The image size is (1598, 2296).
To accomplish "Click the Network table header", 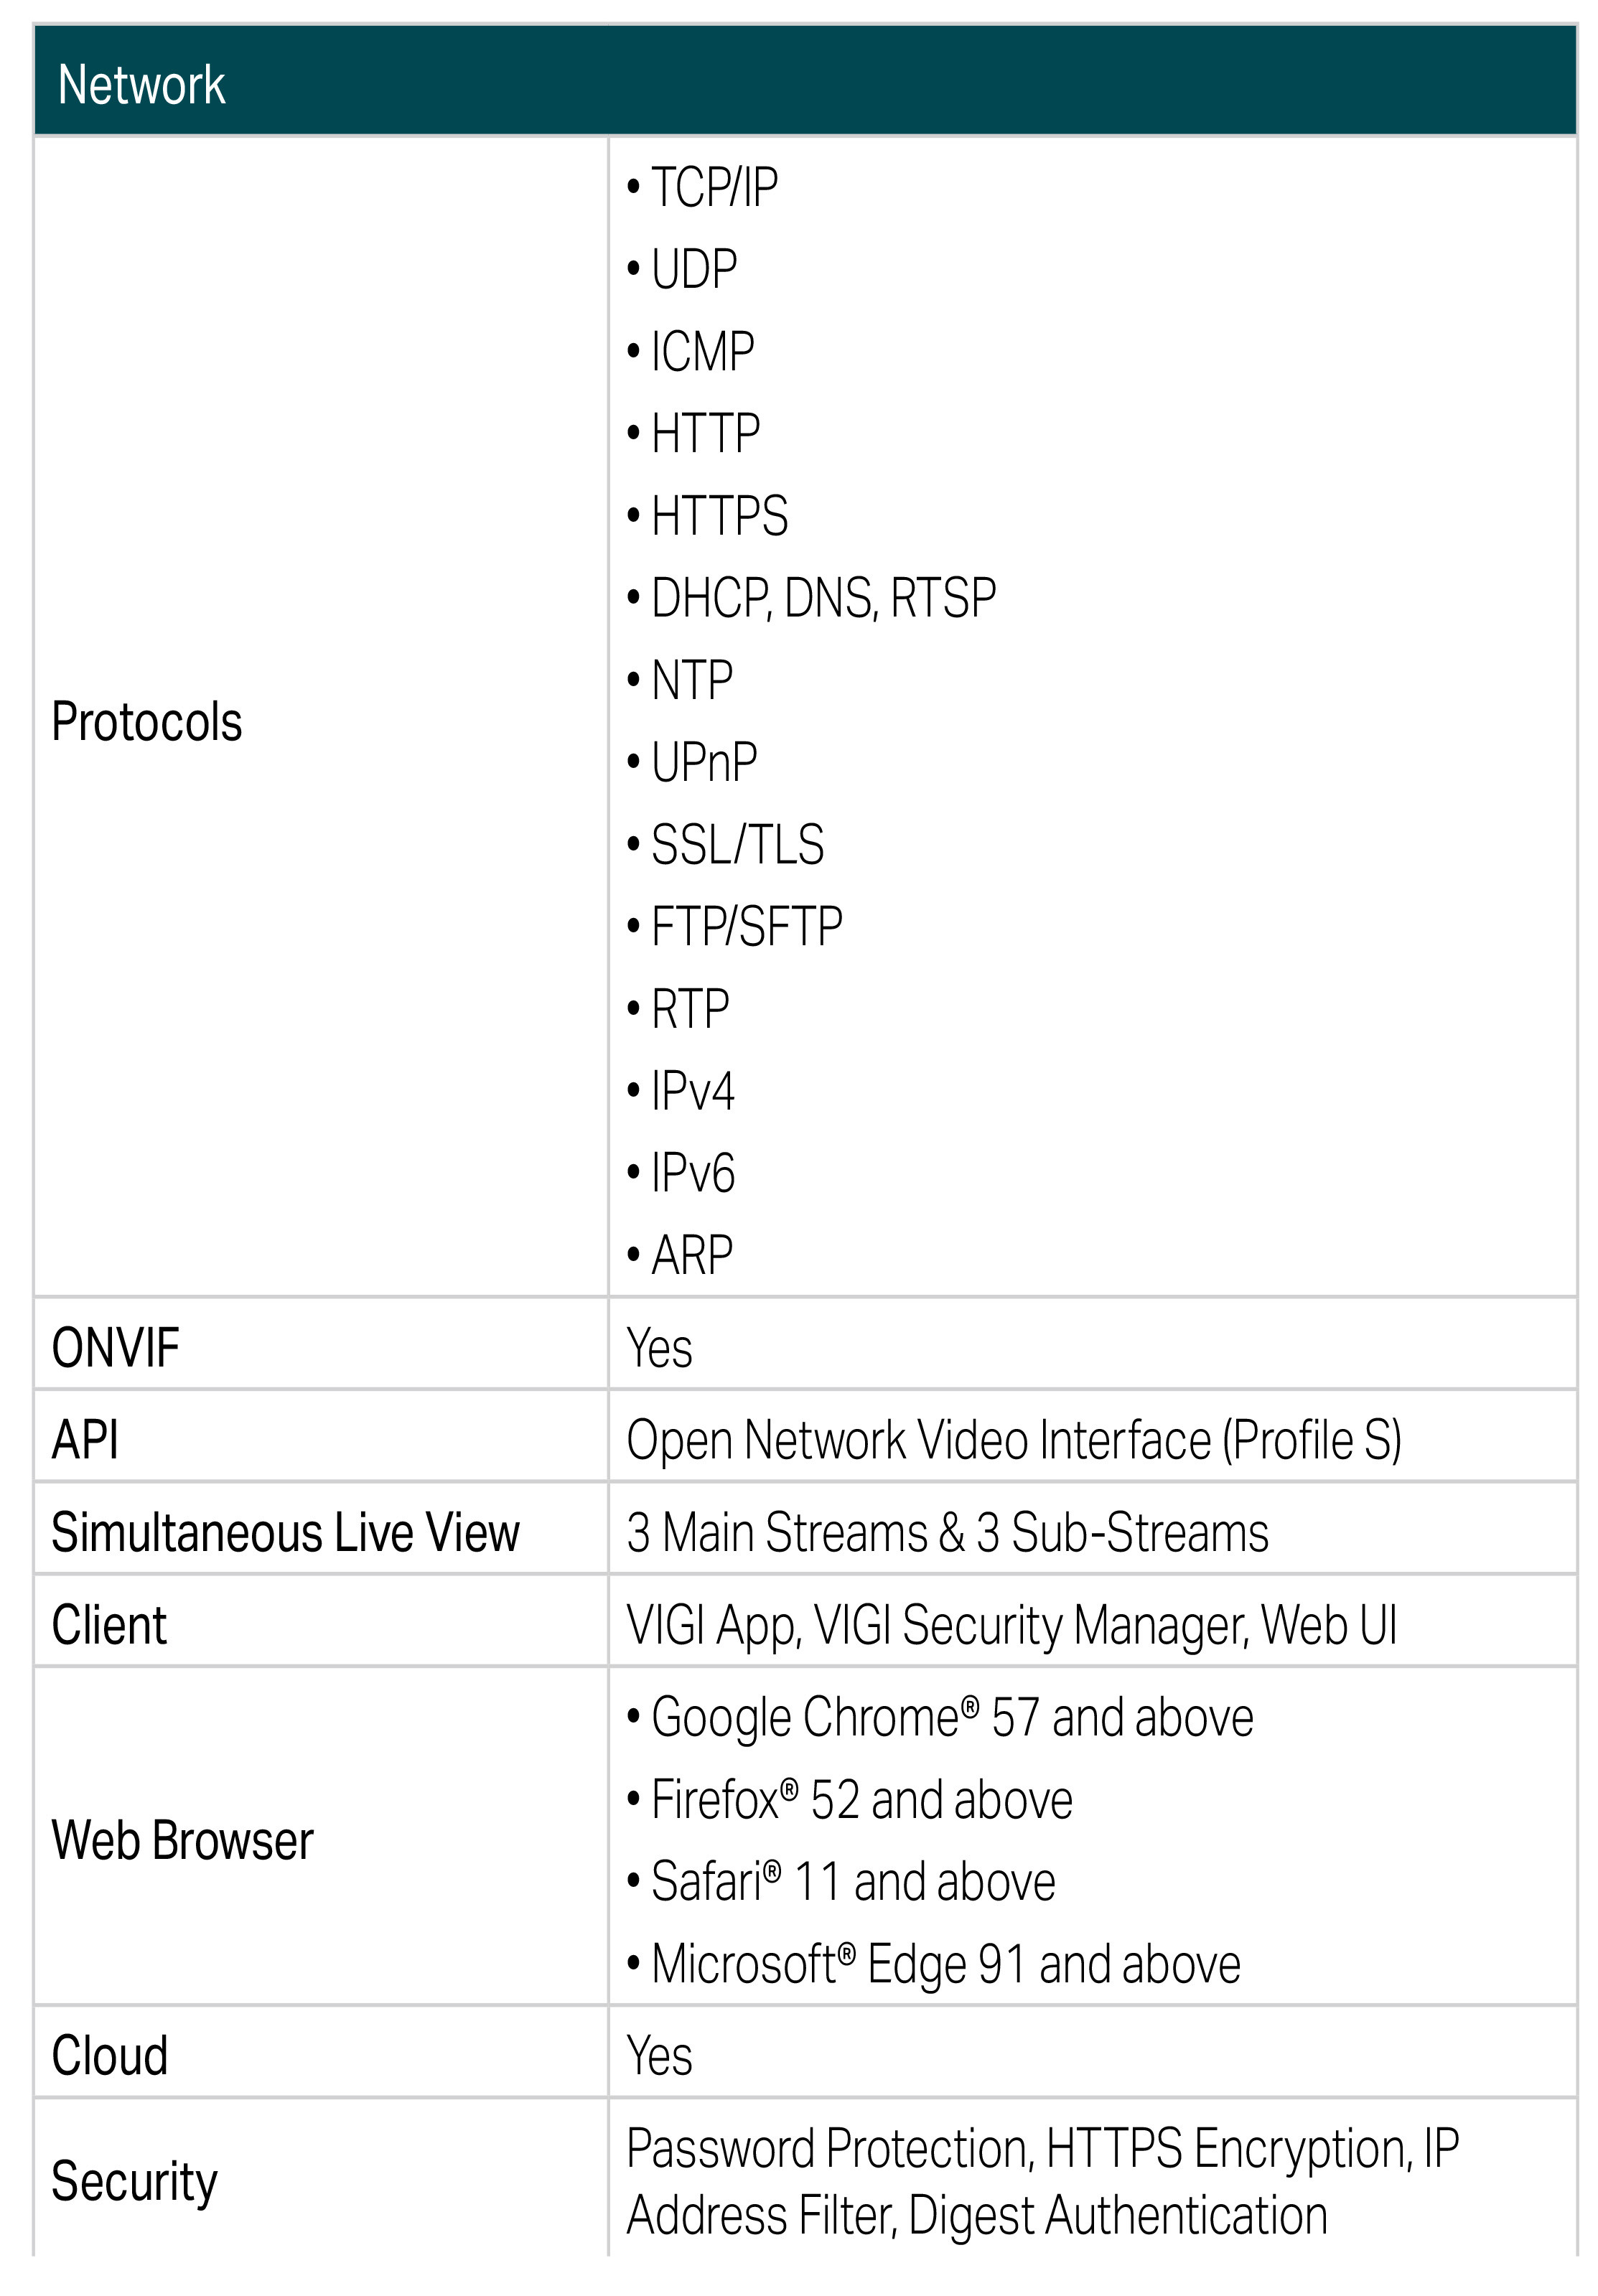I will pyautogui.click(x=141, y=84).
